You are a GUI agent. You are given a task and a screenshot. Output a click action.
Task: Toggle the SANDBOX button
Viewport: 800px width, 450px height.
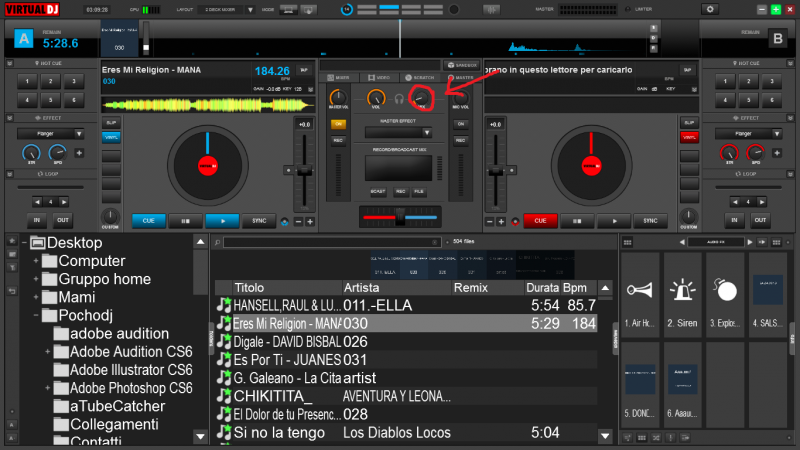coord(462,65)
